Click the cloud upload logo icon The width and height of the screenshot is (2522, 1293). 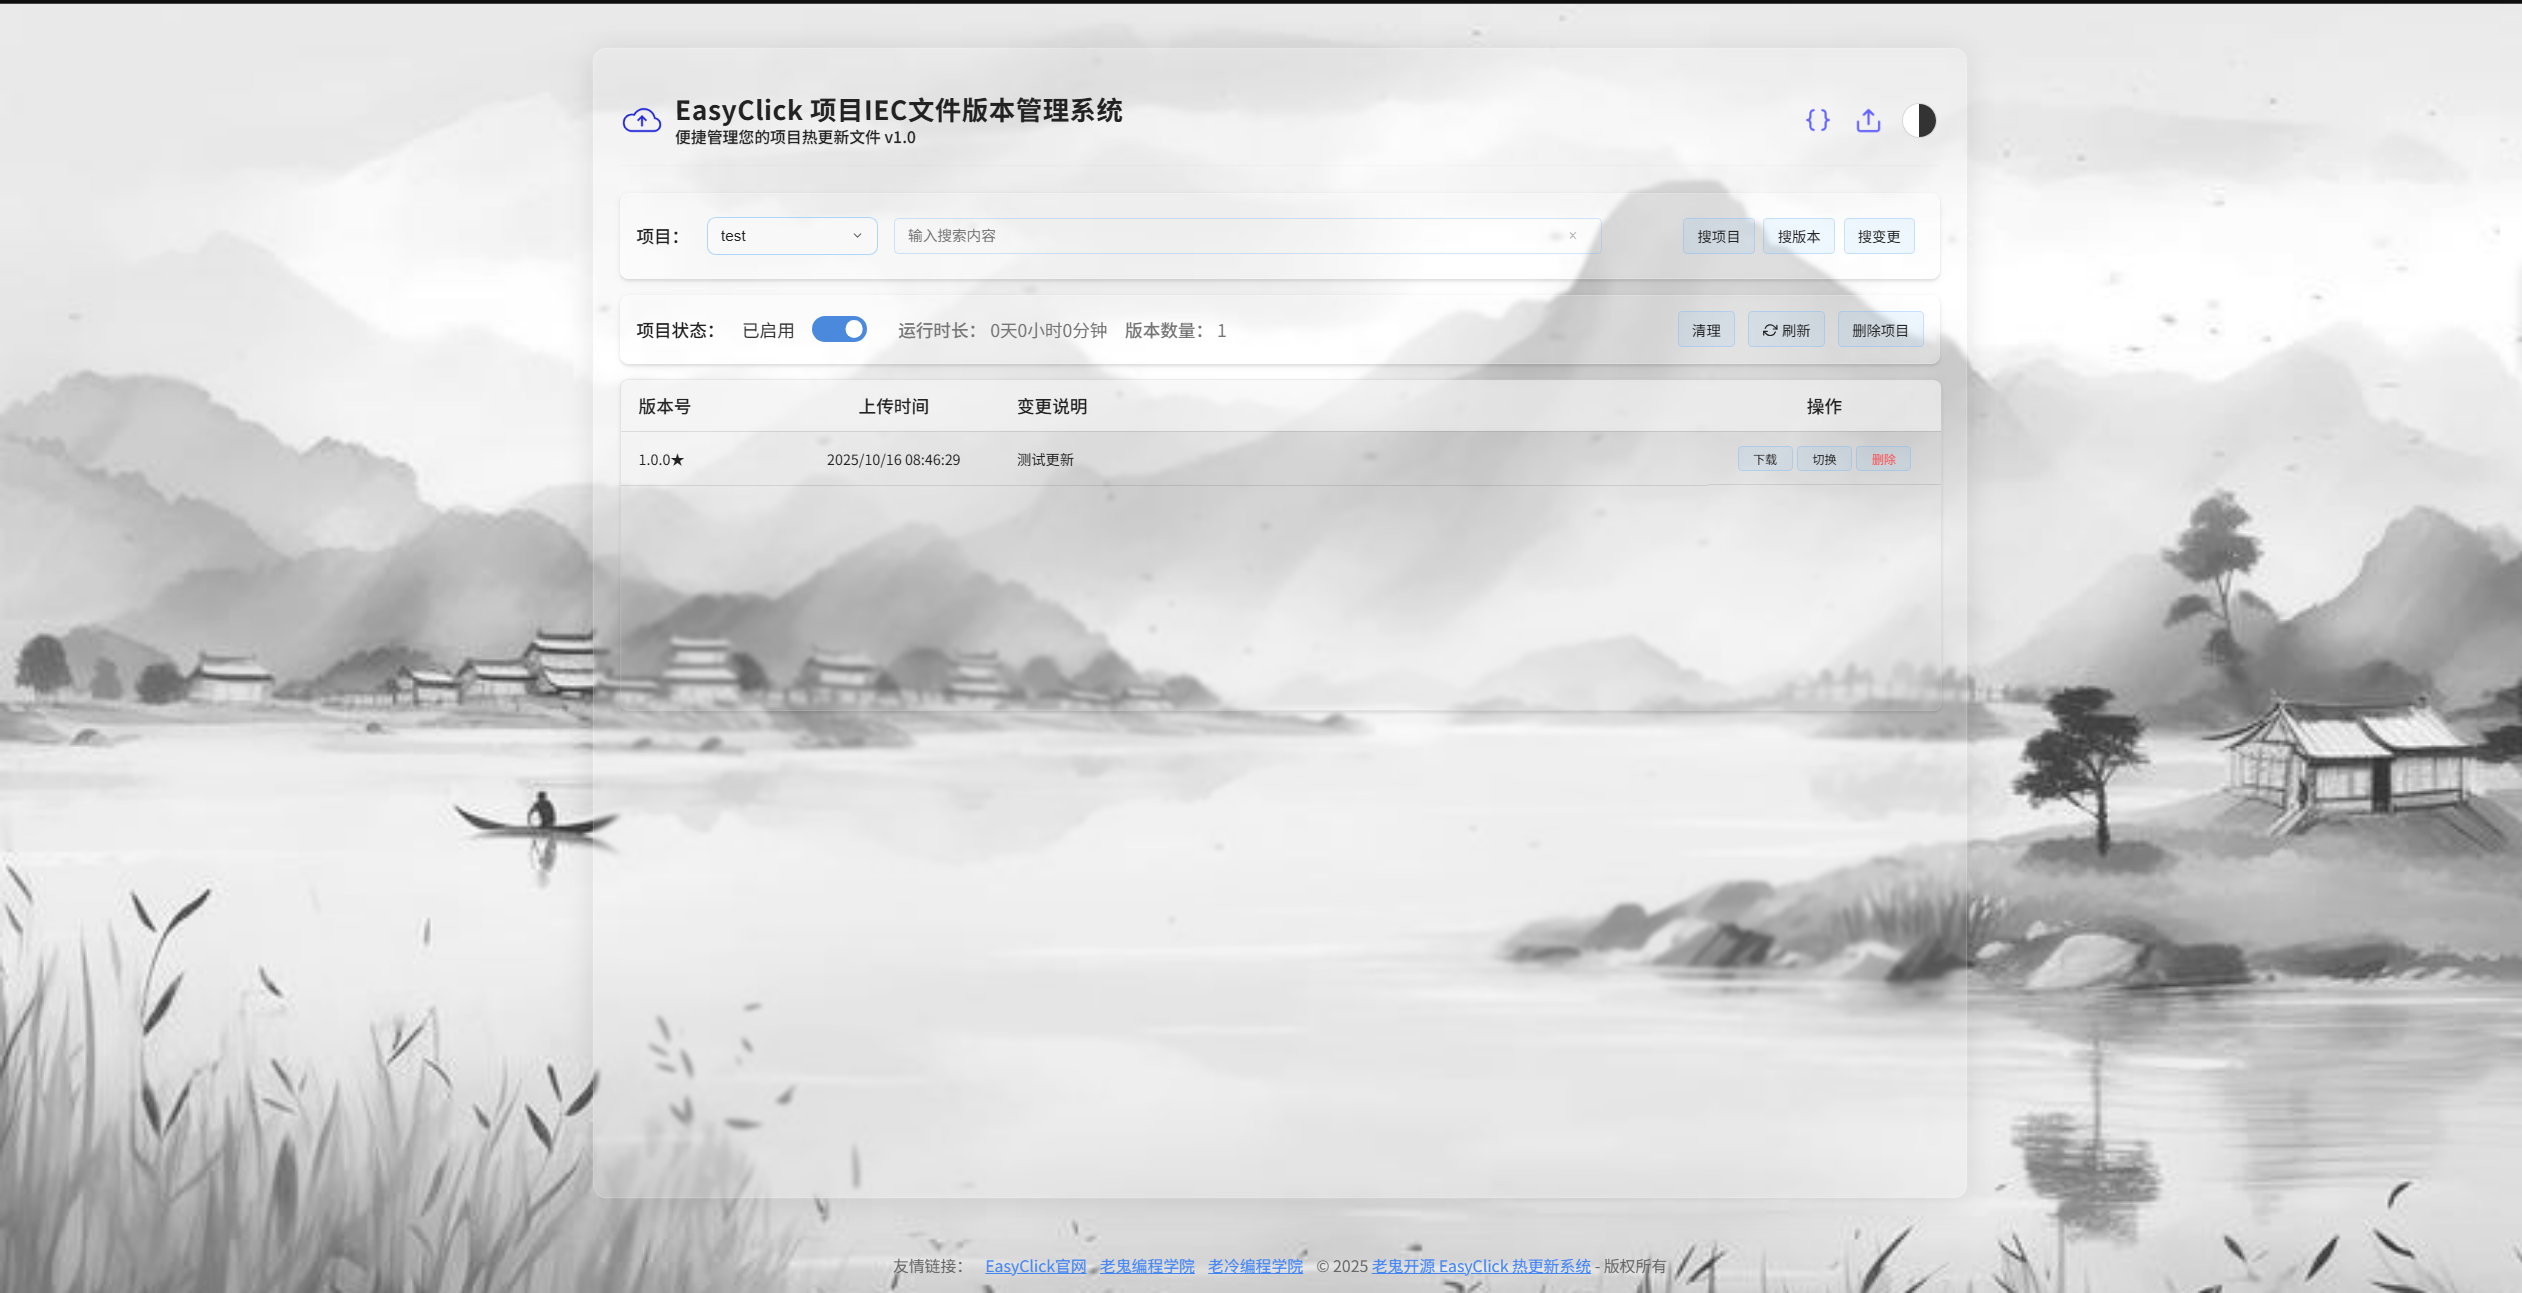641,121
